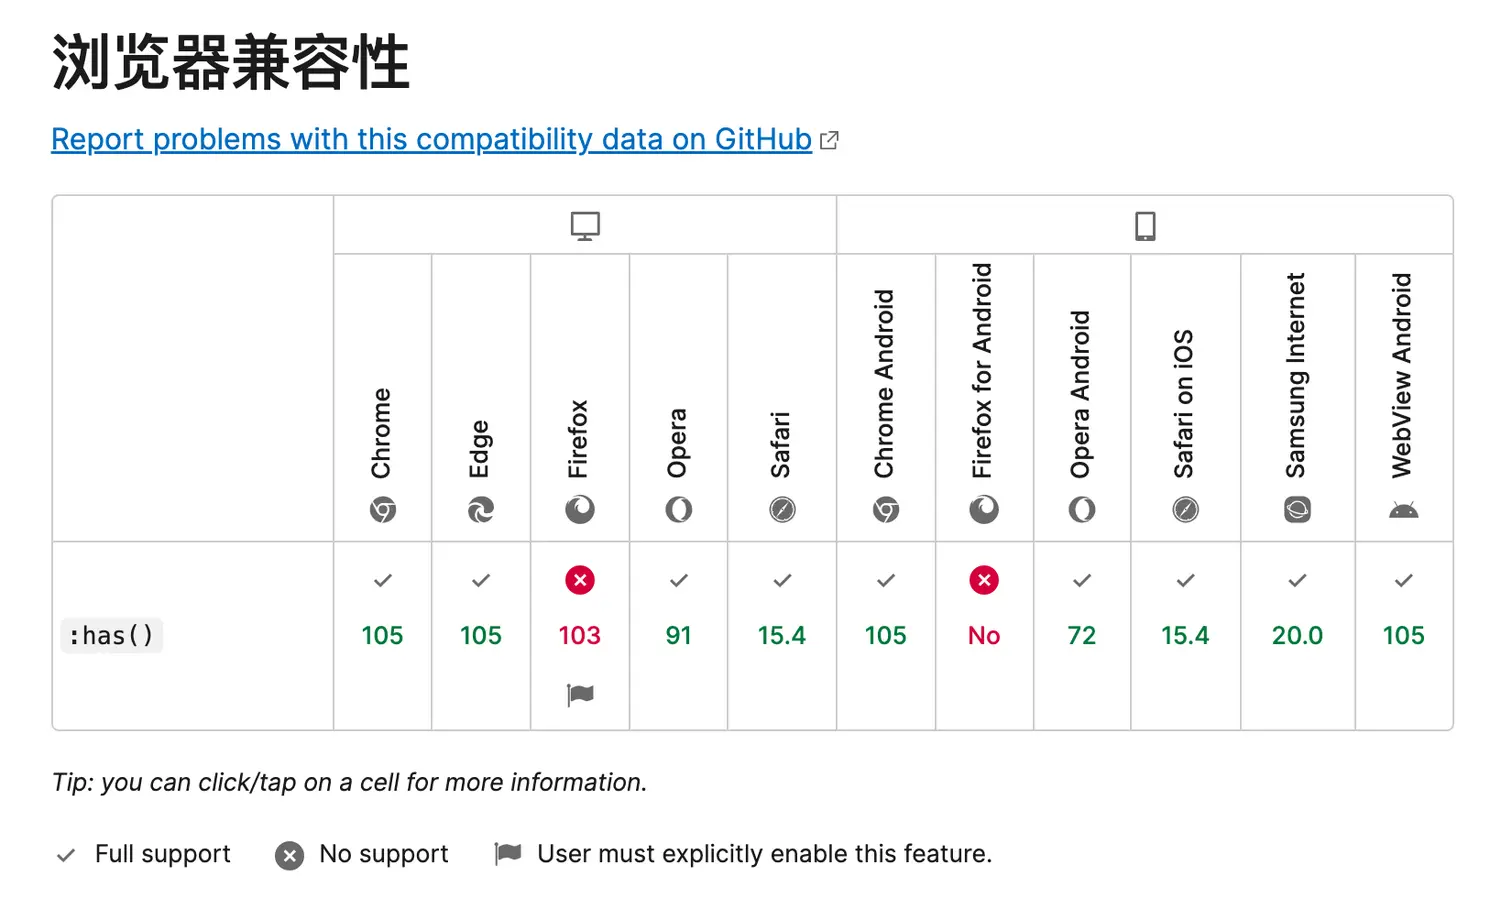Viewport: 1512px width, 905px height.
Task: Click the mobile device platform icon
Action: click(x=1145, y=226)
